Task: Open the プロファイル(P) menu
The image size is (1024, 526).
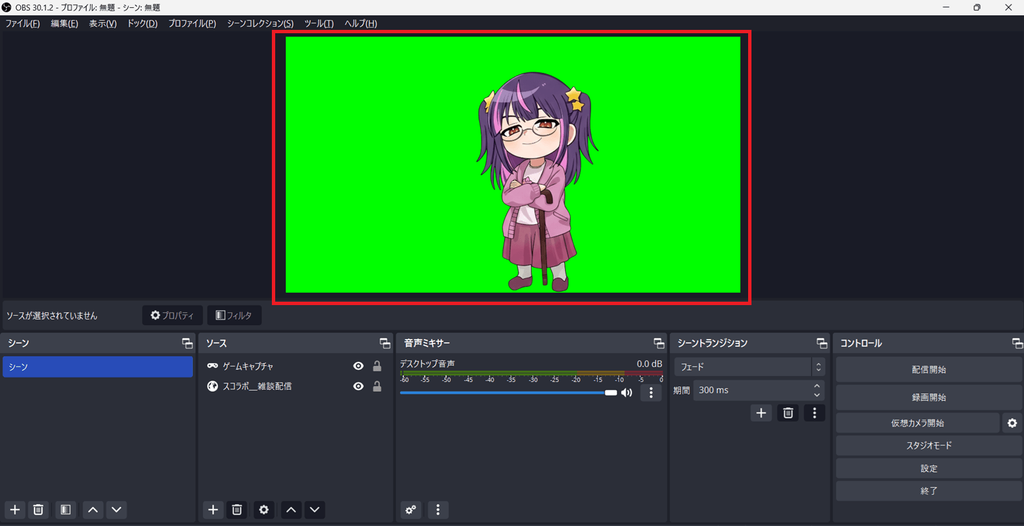Action: point(192,24)
